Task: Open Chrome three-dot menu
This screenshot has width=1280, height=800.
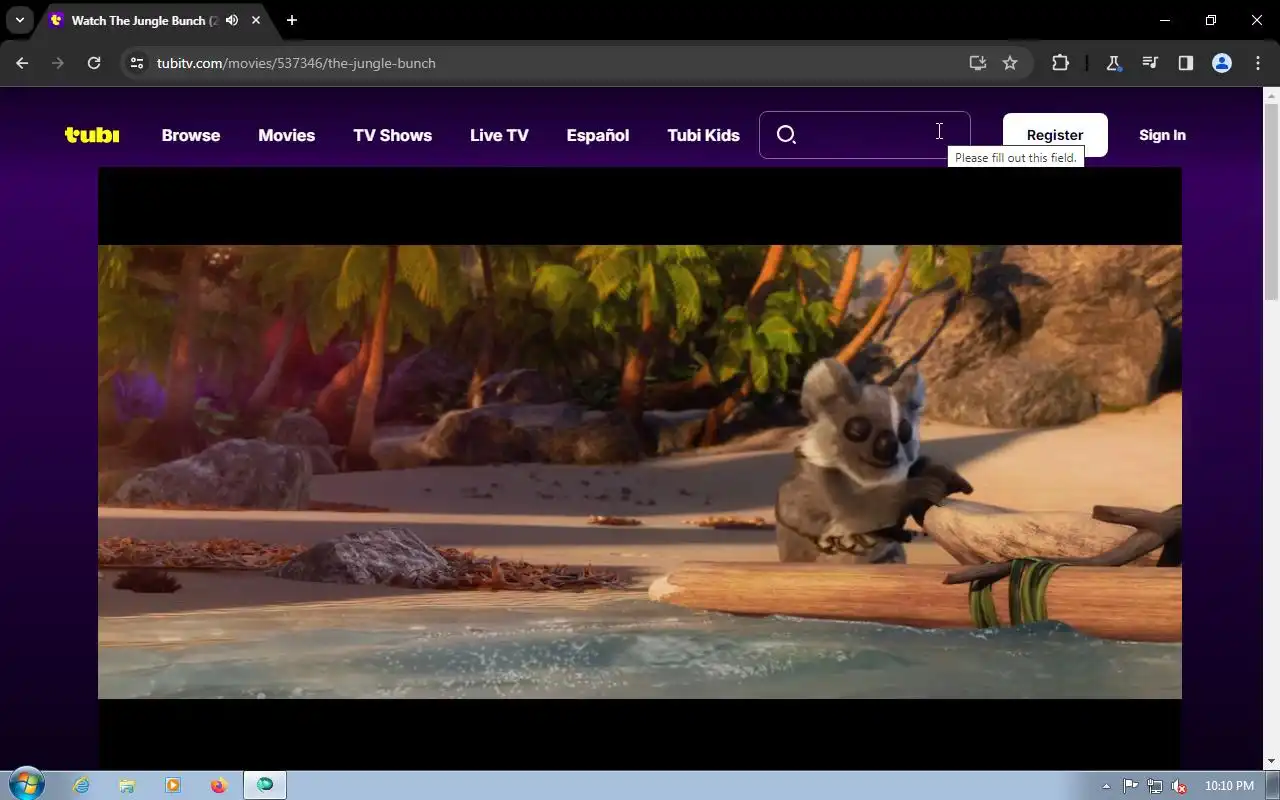Action: pos(1258,63)
